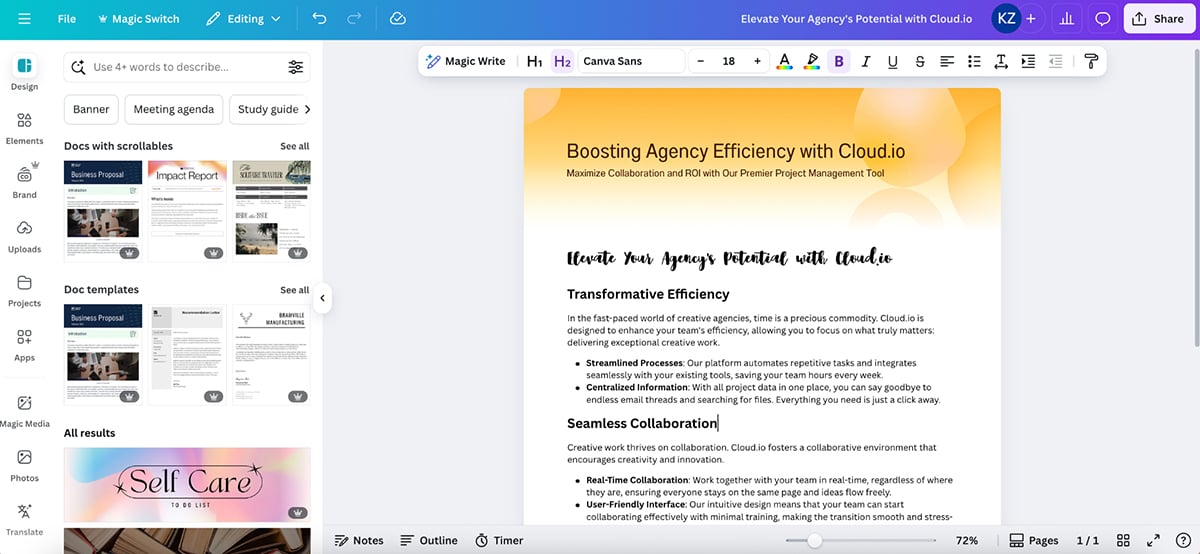Redo the last action
The height and width of the screenshot is (554, 1200).
(354, 19)
